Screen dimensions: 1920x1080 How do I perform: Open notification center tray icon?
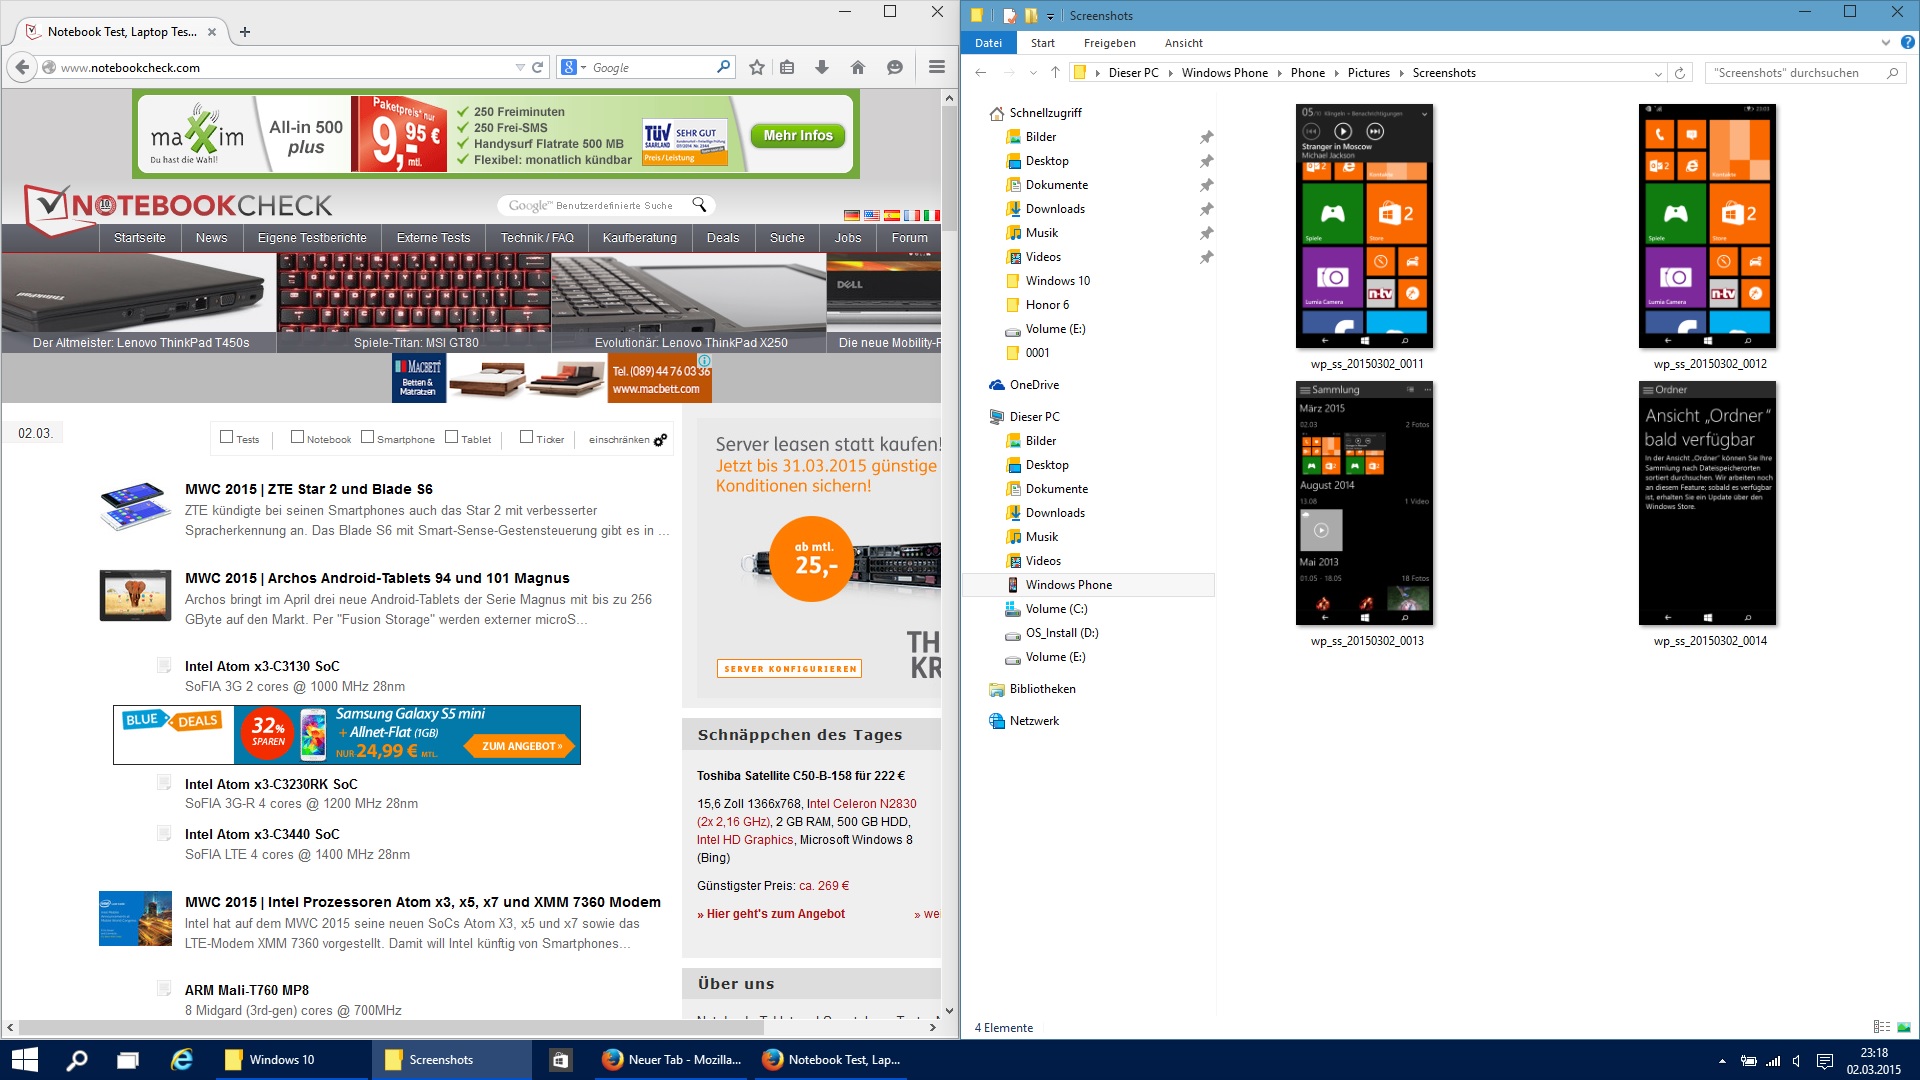(1825, 1061)
